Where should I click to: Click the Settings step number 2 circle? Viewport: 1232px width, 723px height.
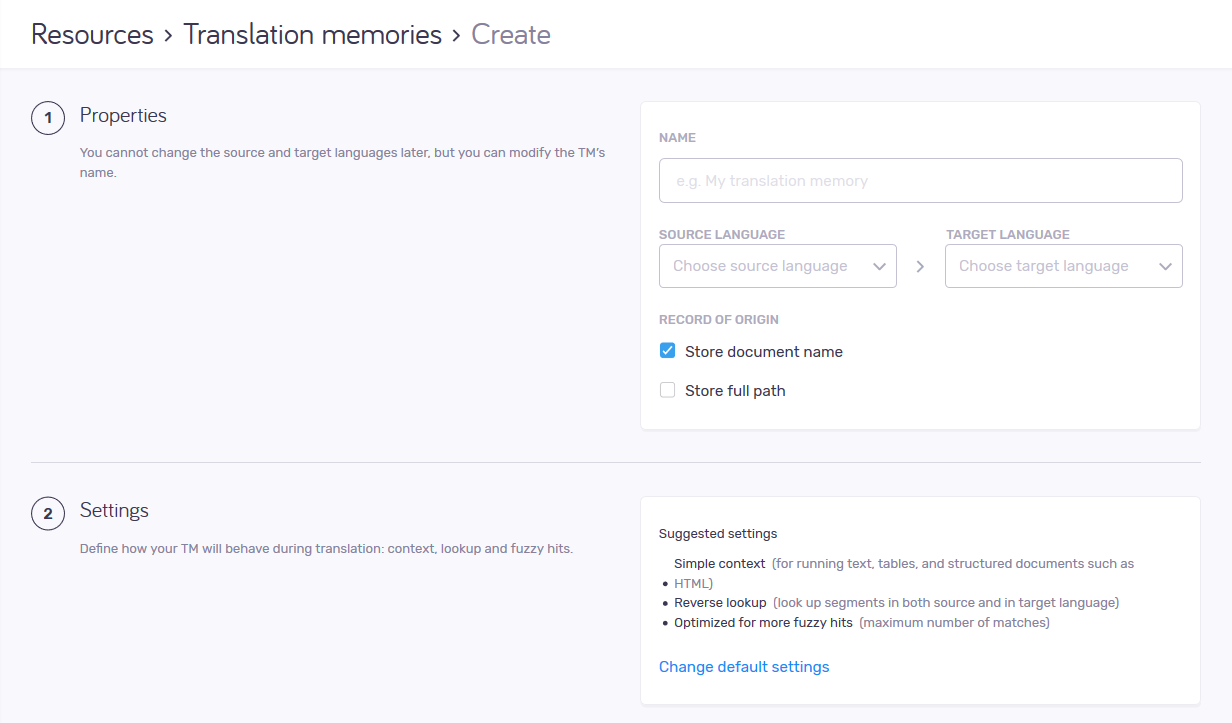(48, 512)
